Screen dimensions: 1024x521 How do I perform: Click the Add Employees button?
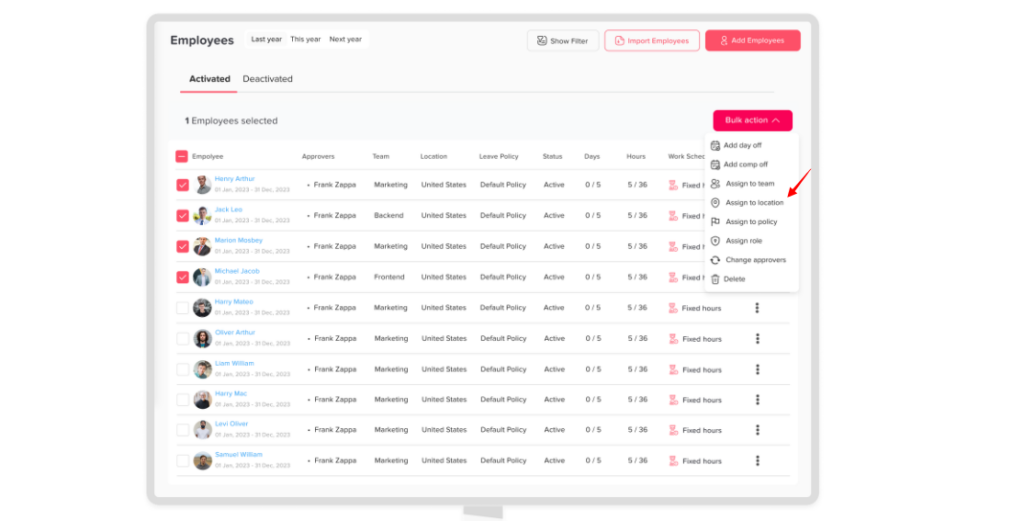click(752, 41)
